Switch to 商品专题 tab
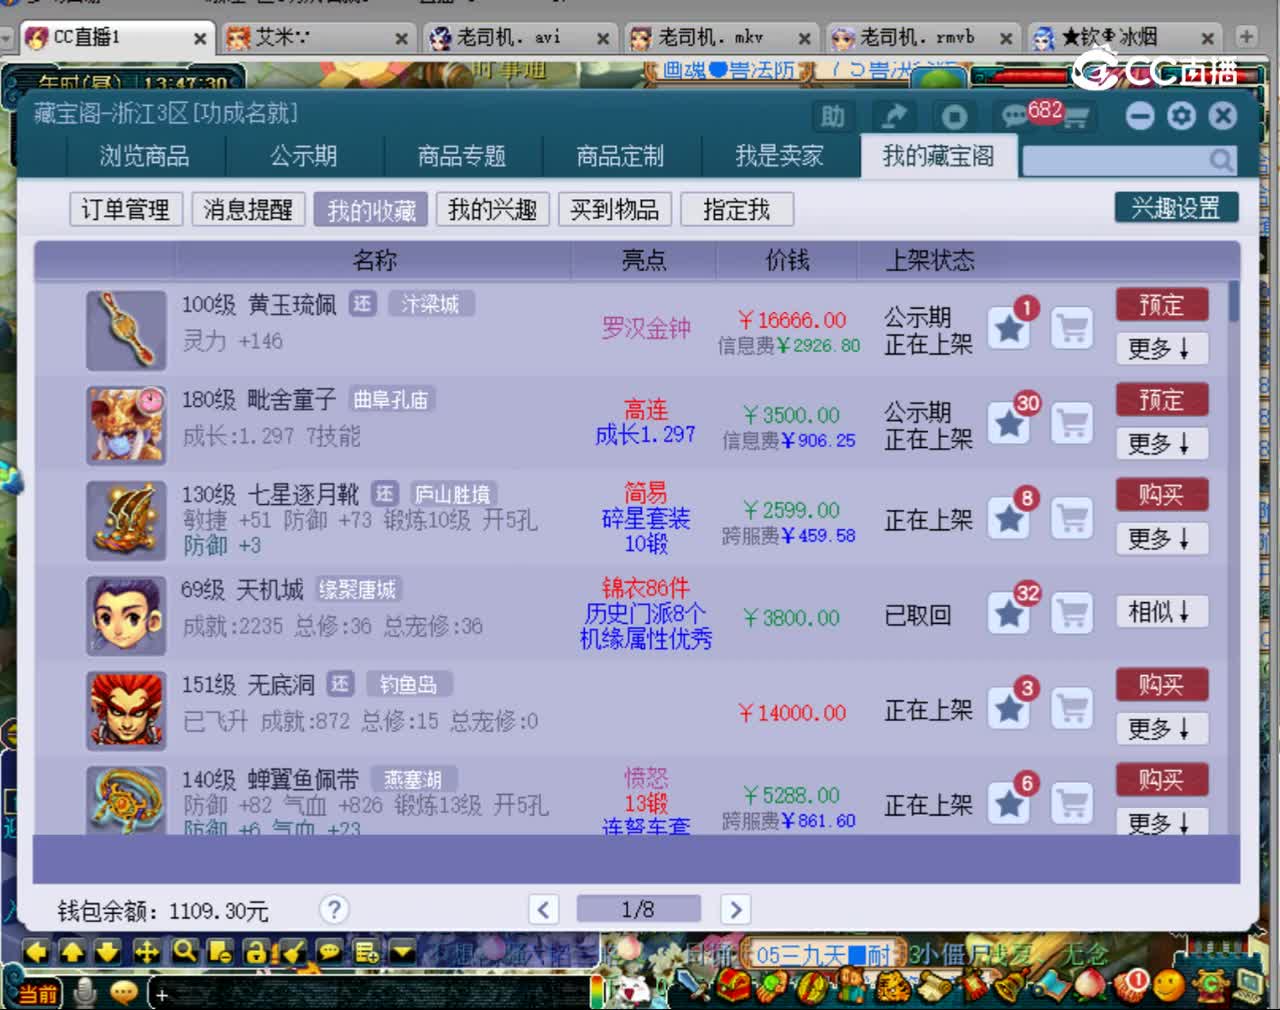The image size is (1280, 1010). 462,156
